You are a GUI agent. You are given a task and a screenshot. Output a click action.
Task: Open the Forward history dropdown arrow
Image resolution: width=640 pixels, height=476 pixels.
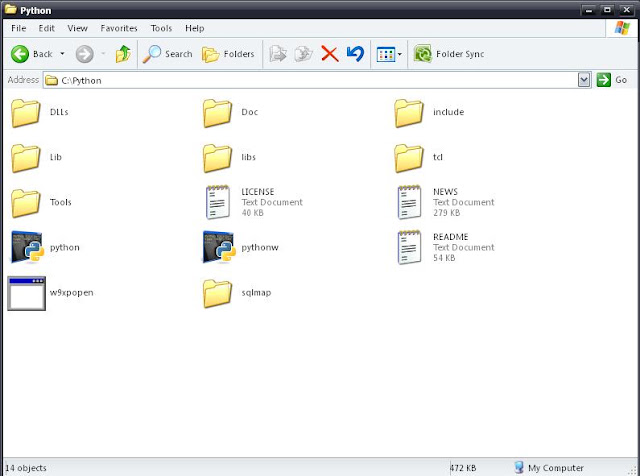(103, 54)
